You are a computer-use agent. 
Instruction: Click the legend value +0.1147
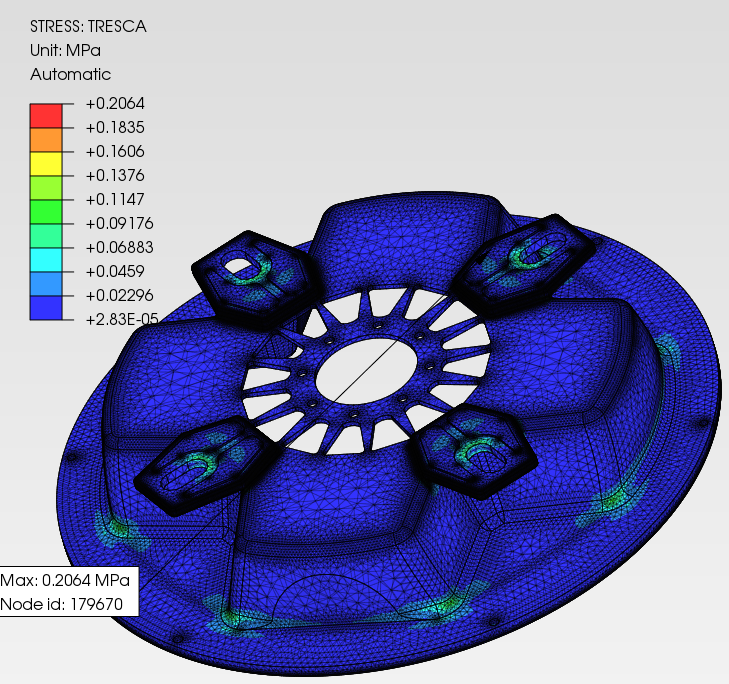click(x=115, y=199)
